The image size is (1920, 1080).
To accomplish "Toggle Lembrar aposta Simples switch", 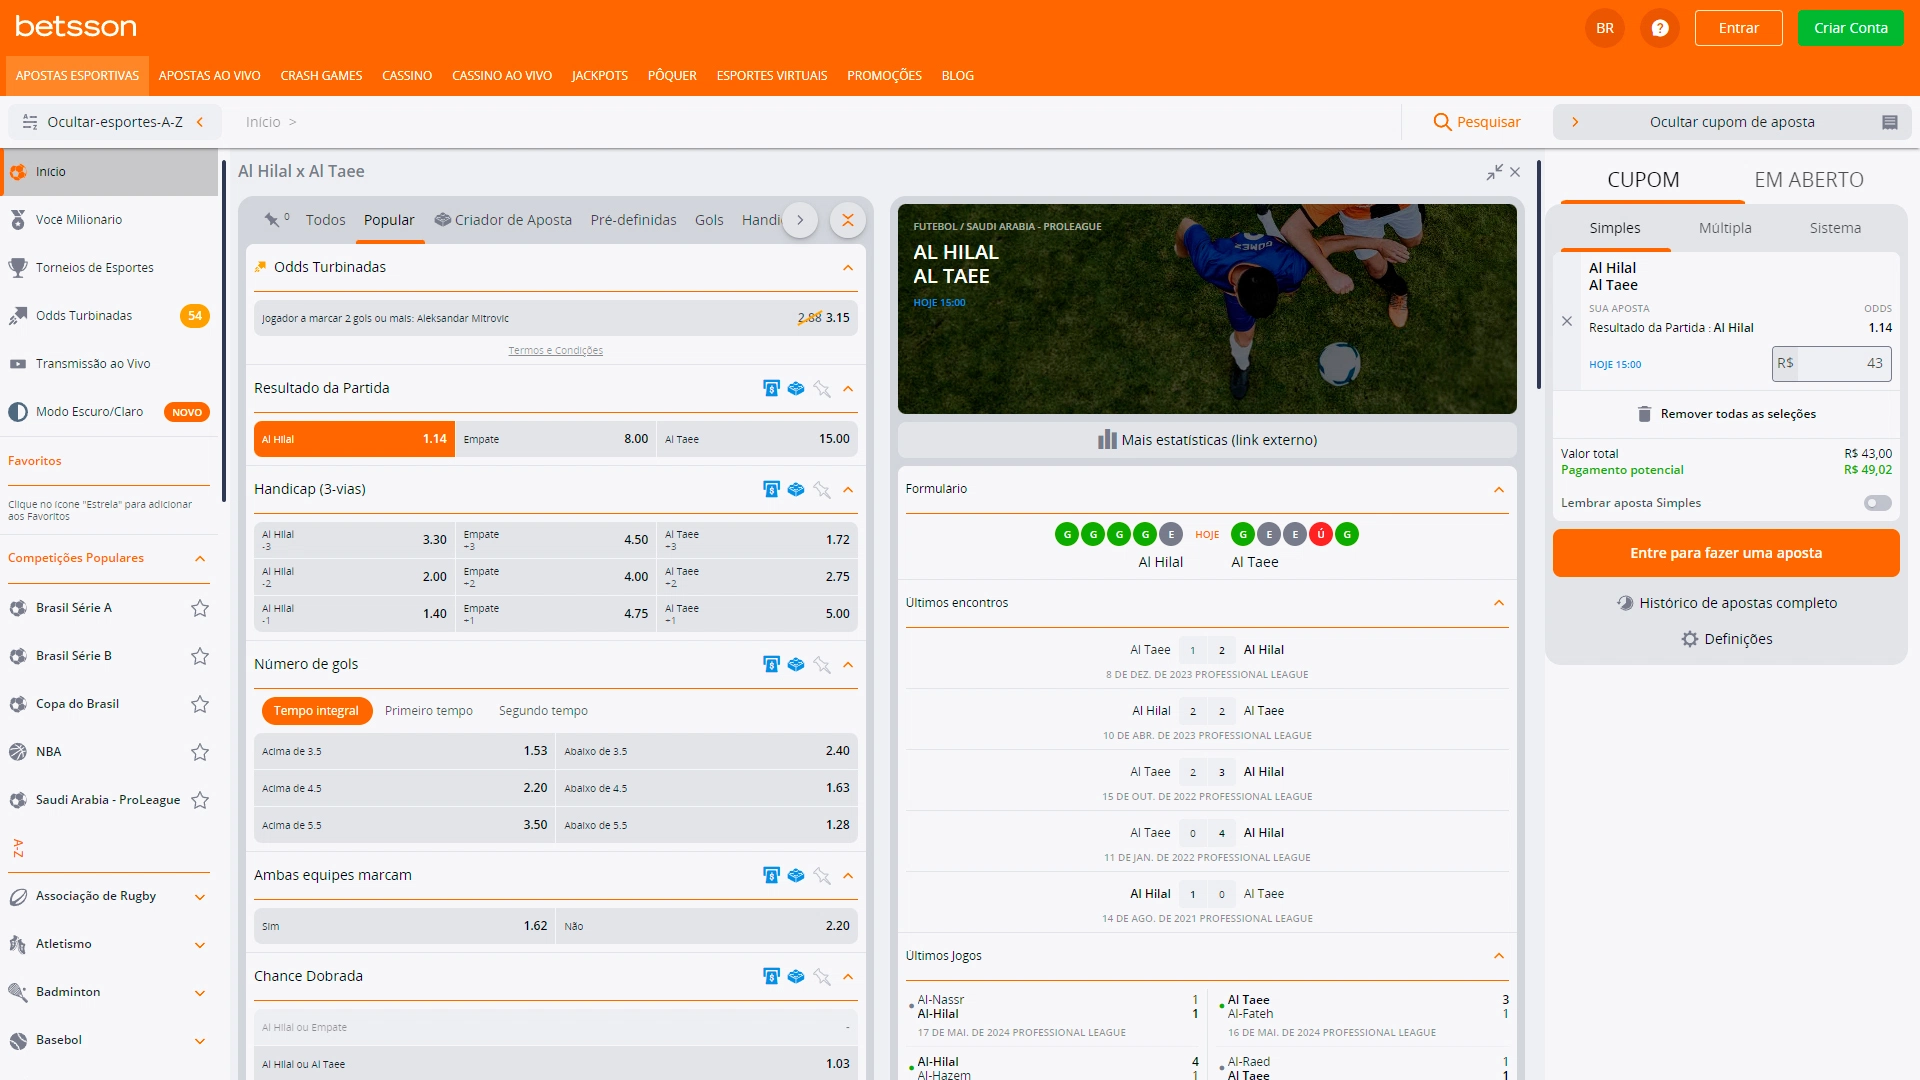I will 1877,503.
